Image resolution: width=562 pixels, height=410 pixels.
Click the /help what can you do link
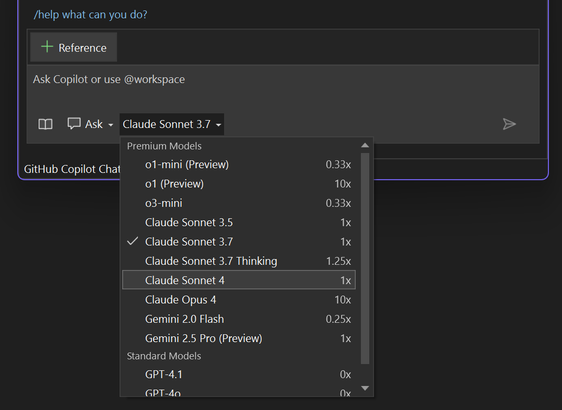pos(90,15)
